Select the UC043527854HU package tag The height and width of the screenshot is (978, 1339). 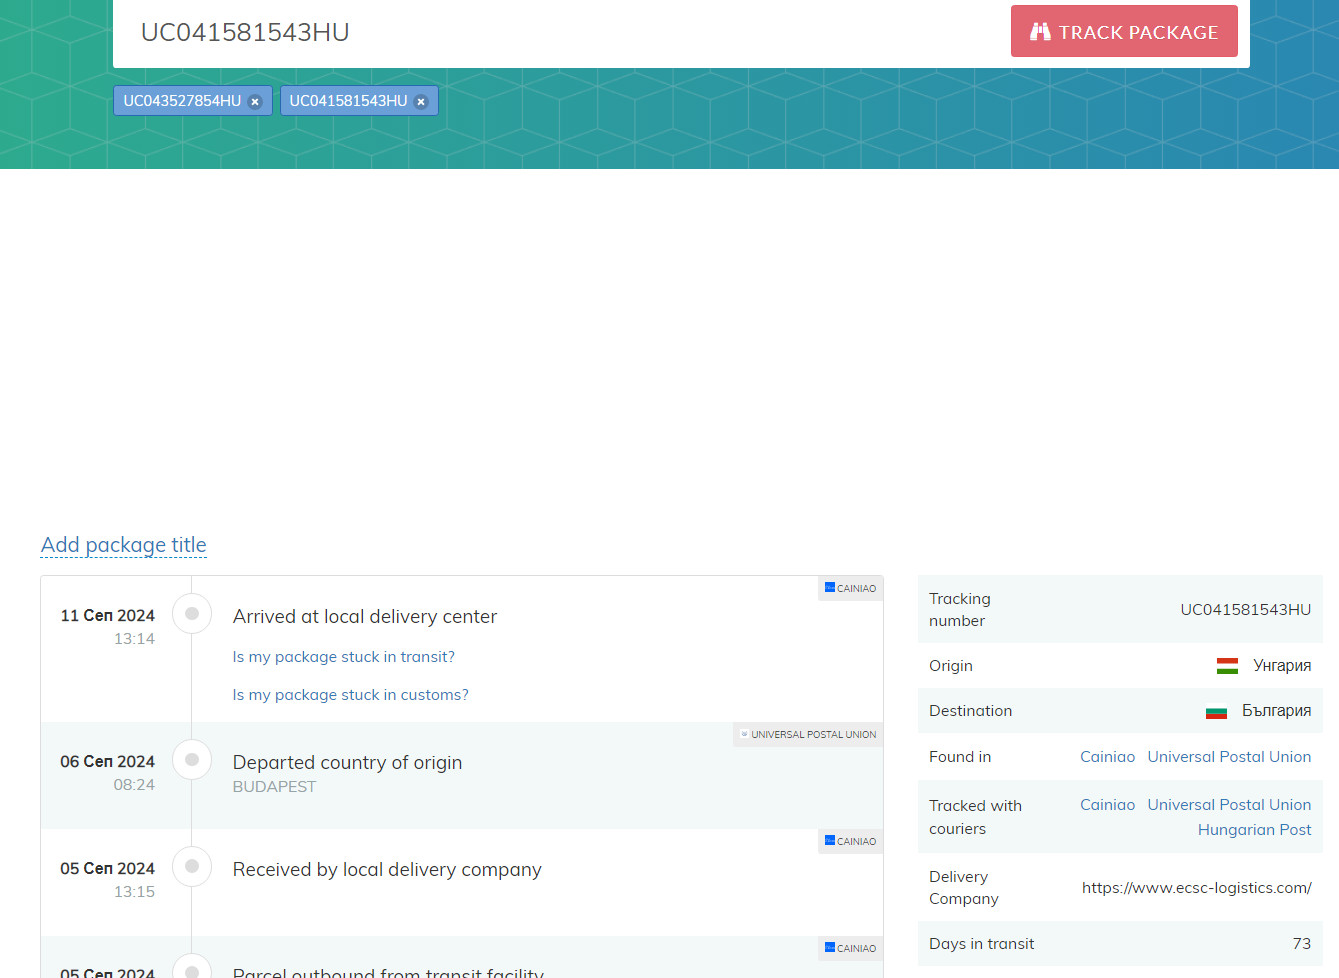[182, 101]
